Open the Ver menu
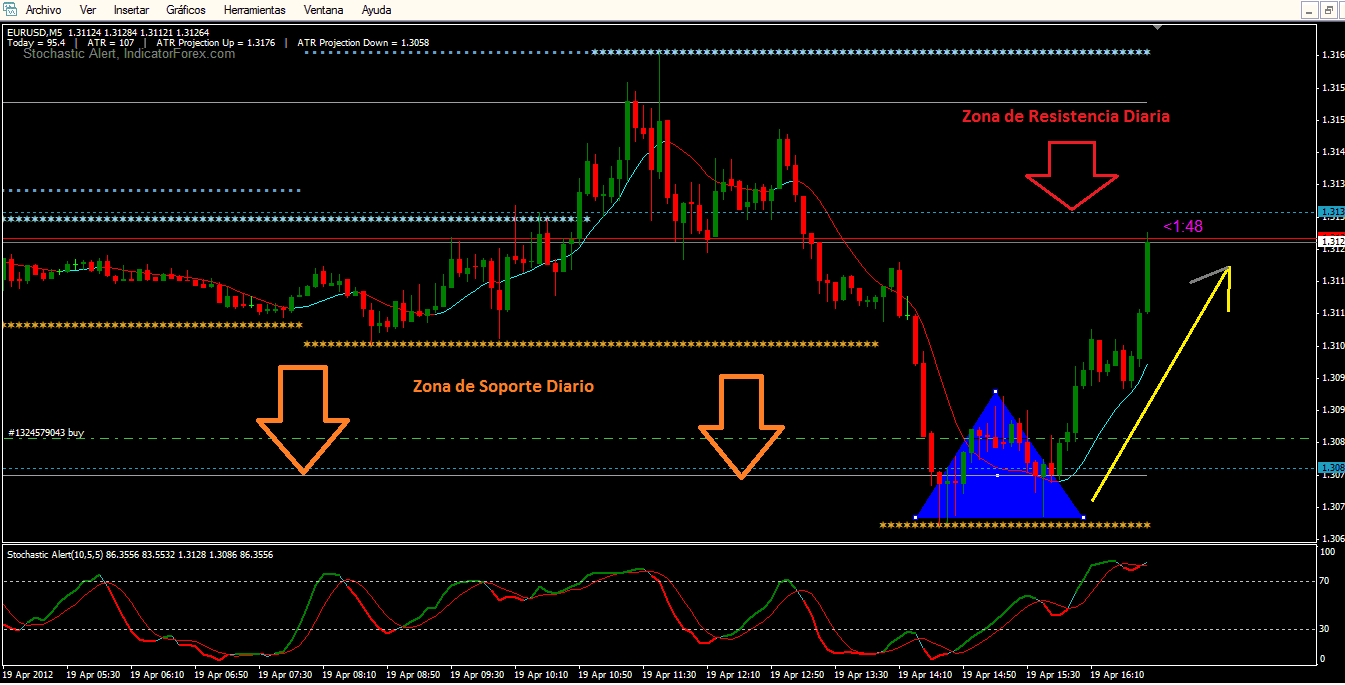Viewport: 1345px width, 685px height. pos(88,9)
